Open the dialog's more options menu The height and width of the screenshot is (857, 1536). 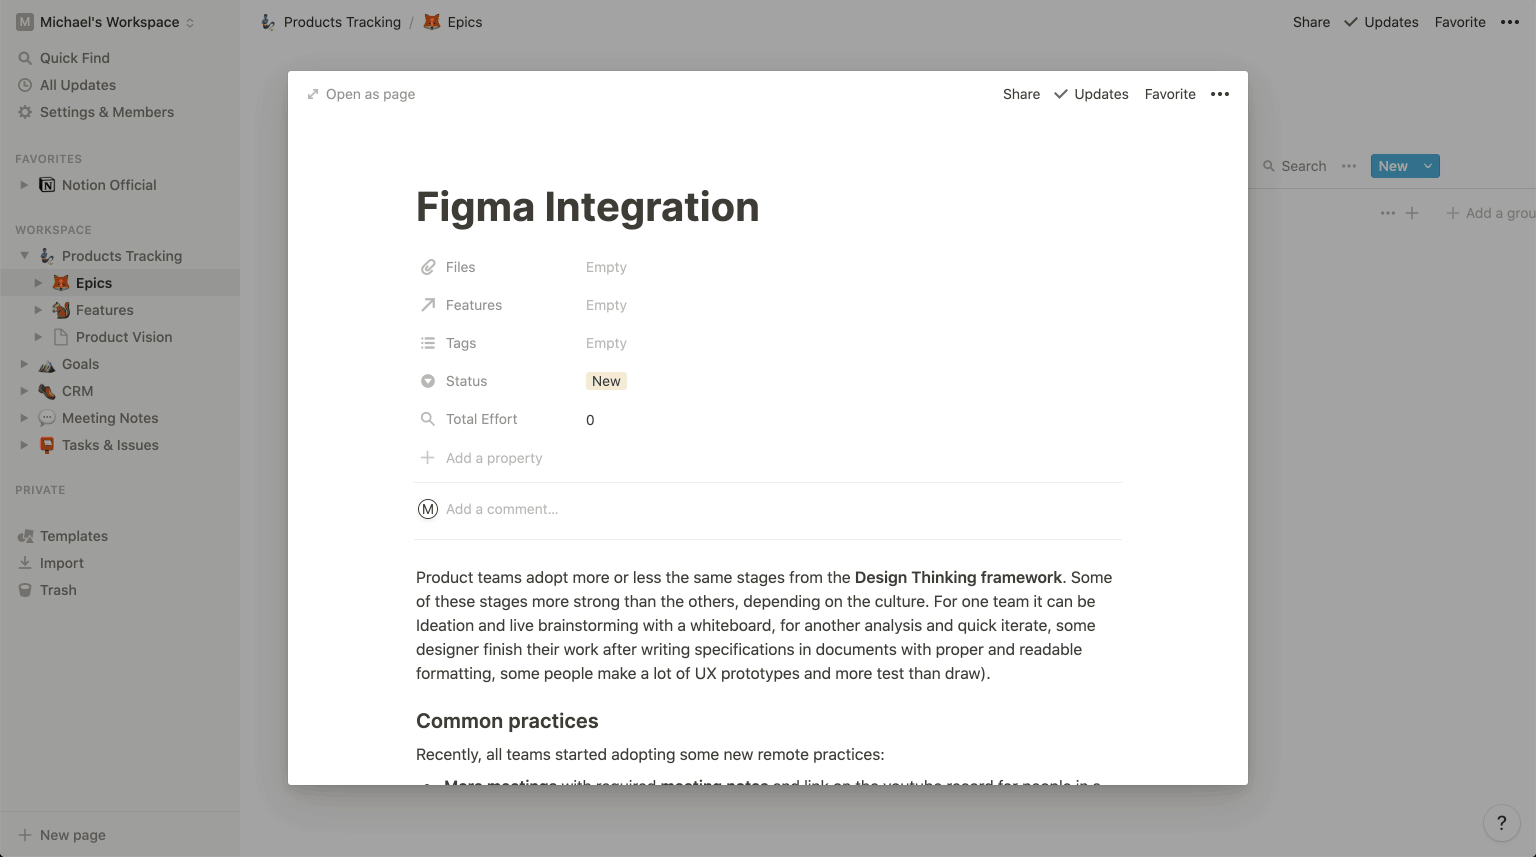pyautogui.click(x=1220, y=93)
